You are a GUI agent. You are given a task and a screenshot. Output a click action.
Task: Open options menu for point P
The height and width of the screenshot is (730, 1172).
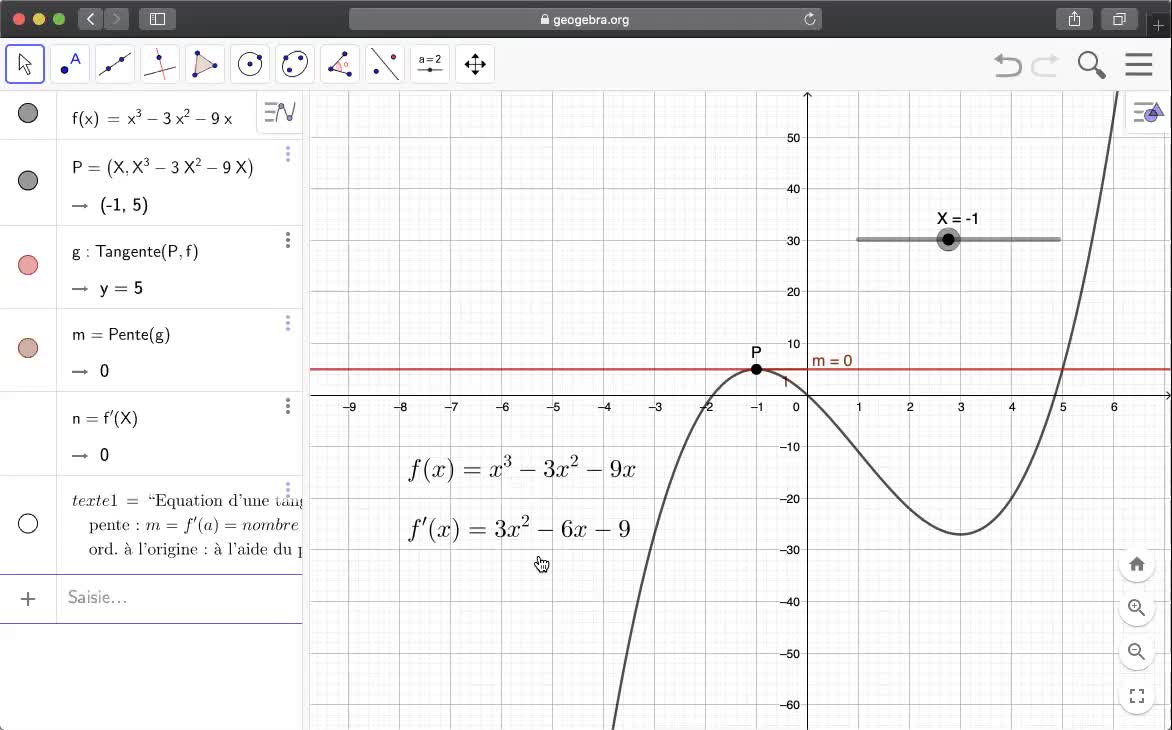288,154
